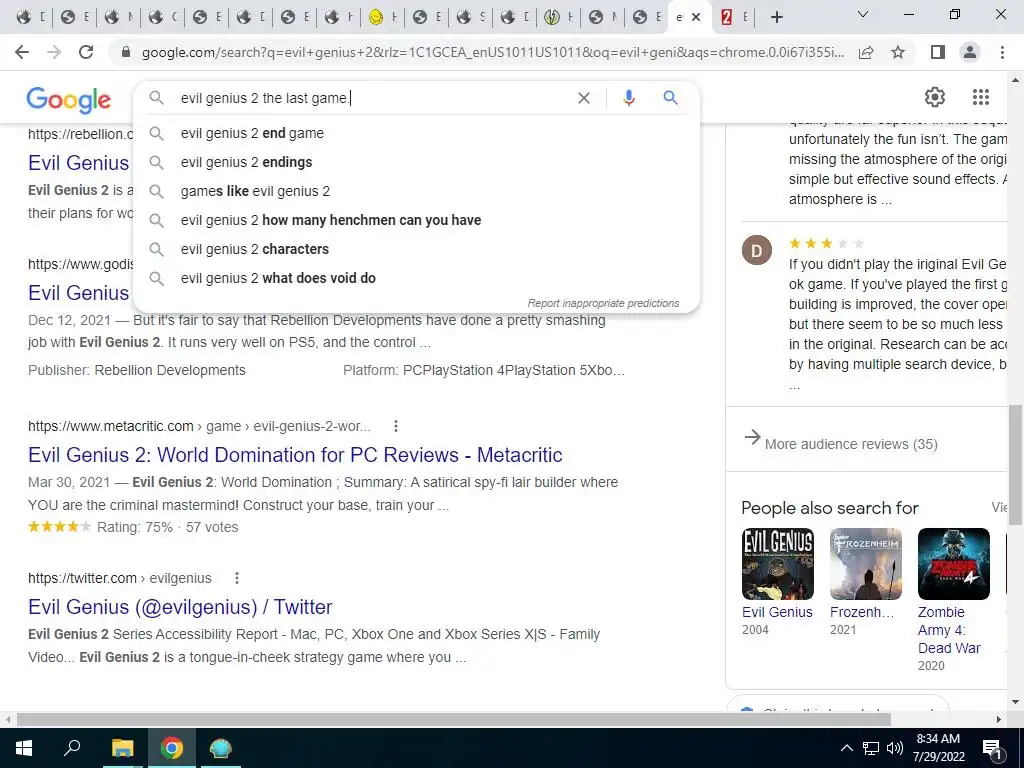This screenshot has width=1024, height=768.
Task: Close the active Google search tab
Action: tap(696, 18)
